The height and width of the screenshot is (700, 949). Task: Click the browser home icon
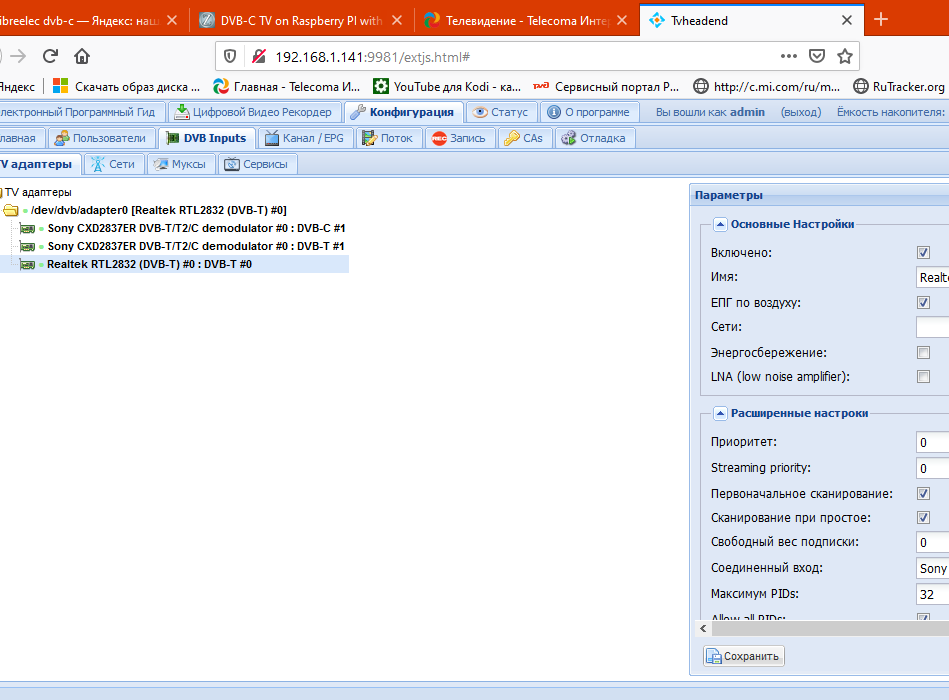(82, 56)
